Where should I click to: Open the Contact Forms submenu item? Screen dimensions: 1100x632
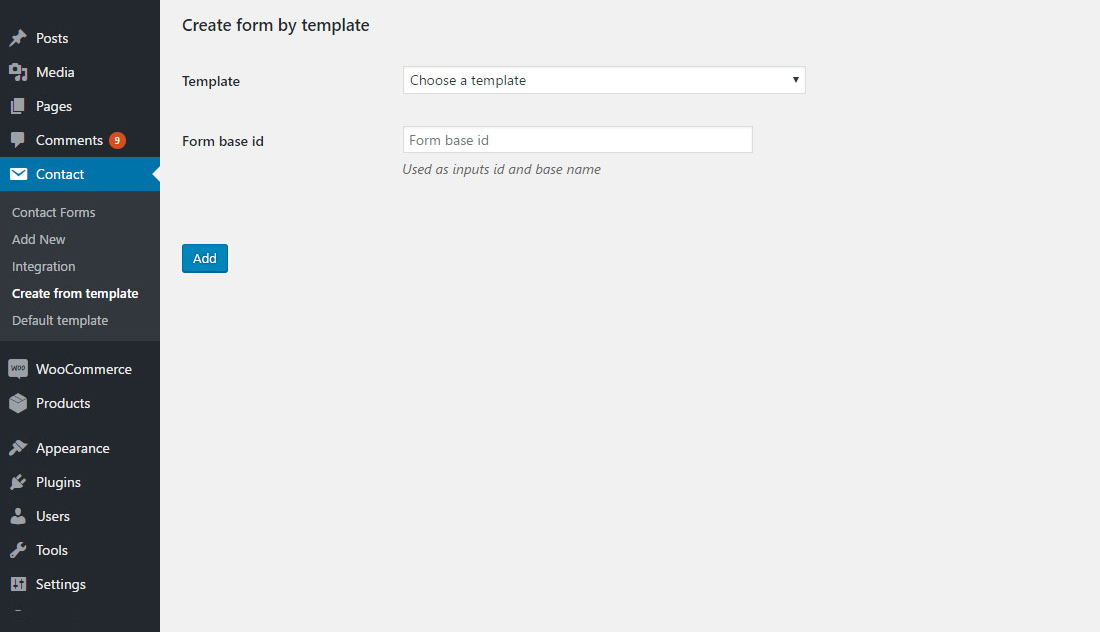click(x=54, y=212)
